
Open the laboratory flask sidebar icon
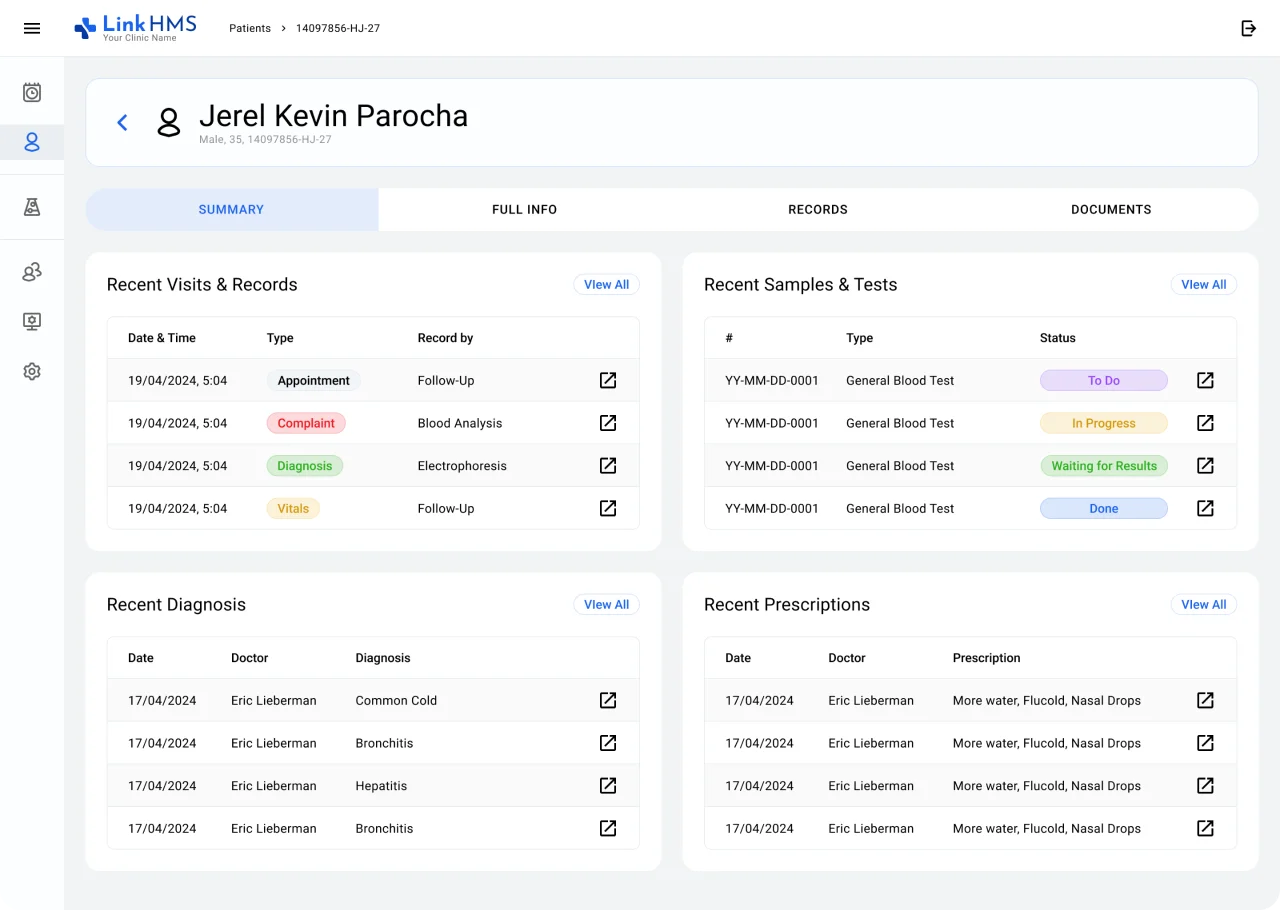point(32,207)
